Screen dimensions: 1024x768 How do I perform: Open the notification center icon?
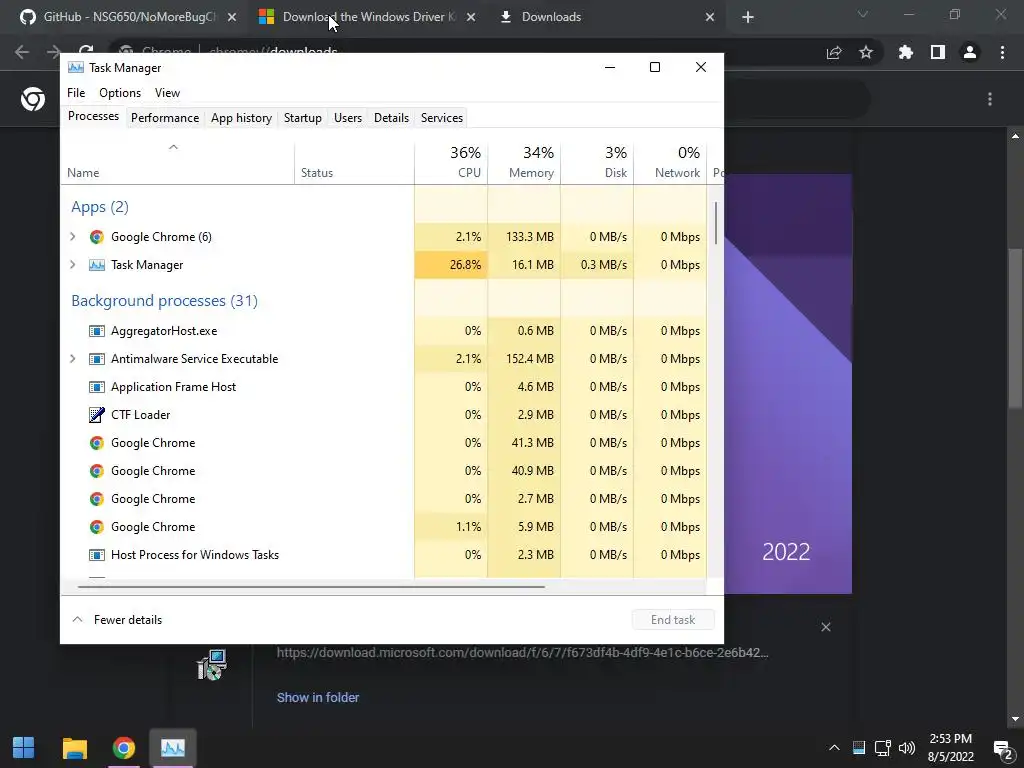1002,748
